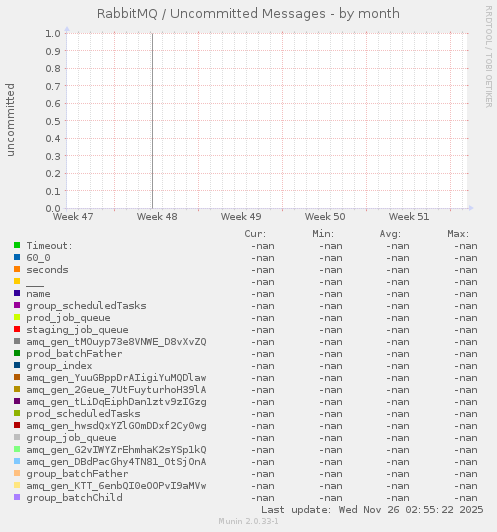Click the 'Munin 2.0.33-1' footer text
The width and height of the screenshot is (497, 532).
(248, 521)
